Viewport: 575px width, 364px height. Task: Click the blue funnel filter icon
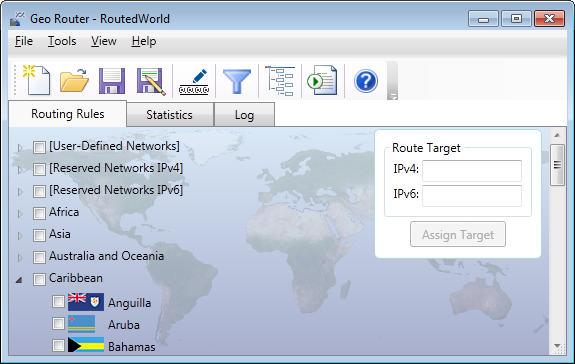click(x=237, y=81)
